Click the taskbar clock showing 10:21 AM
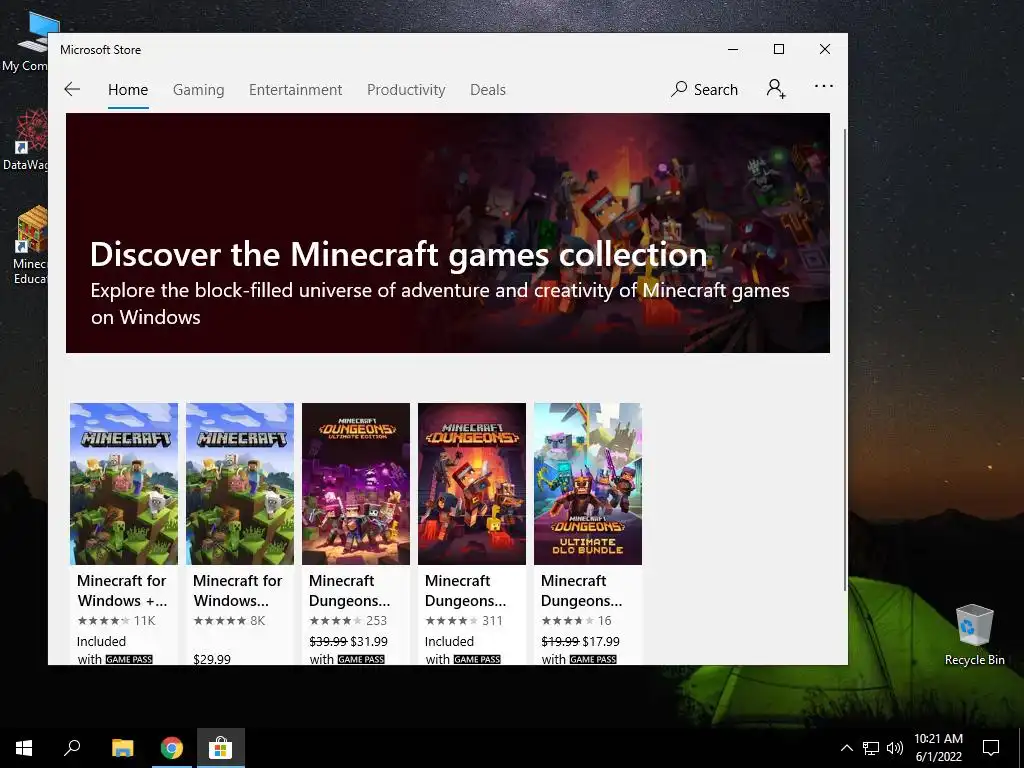Viewport: 1024px width, 768px height. click(x=938, y=748)
